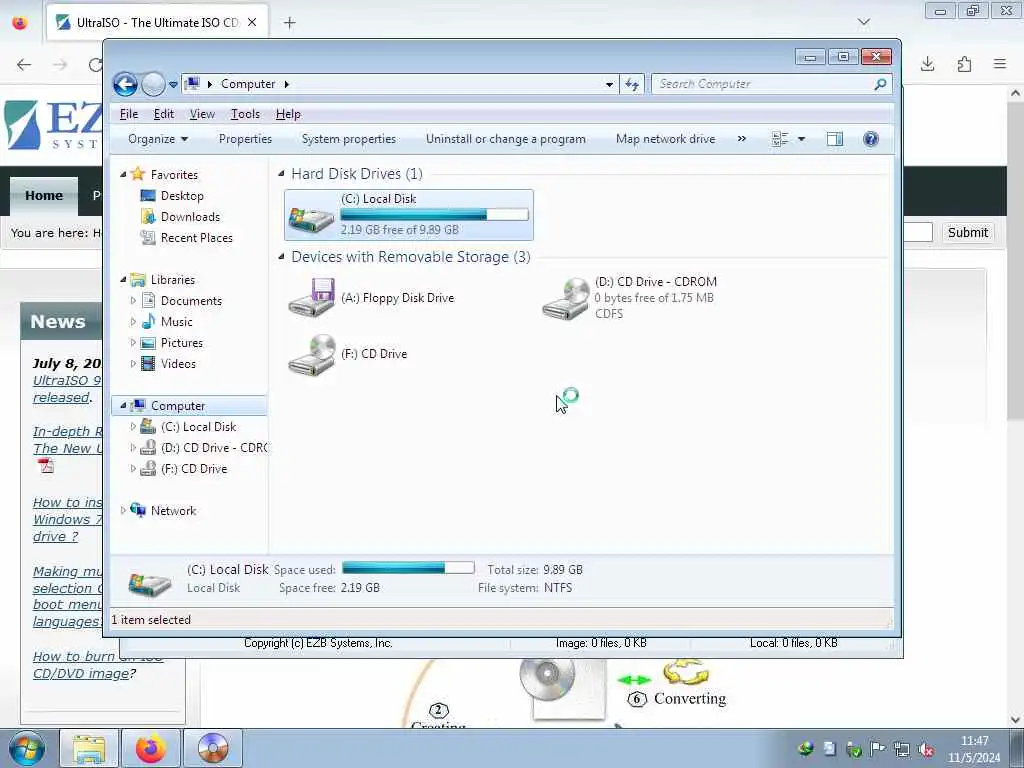Collapse the Libraries tree group

(123, 280)
